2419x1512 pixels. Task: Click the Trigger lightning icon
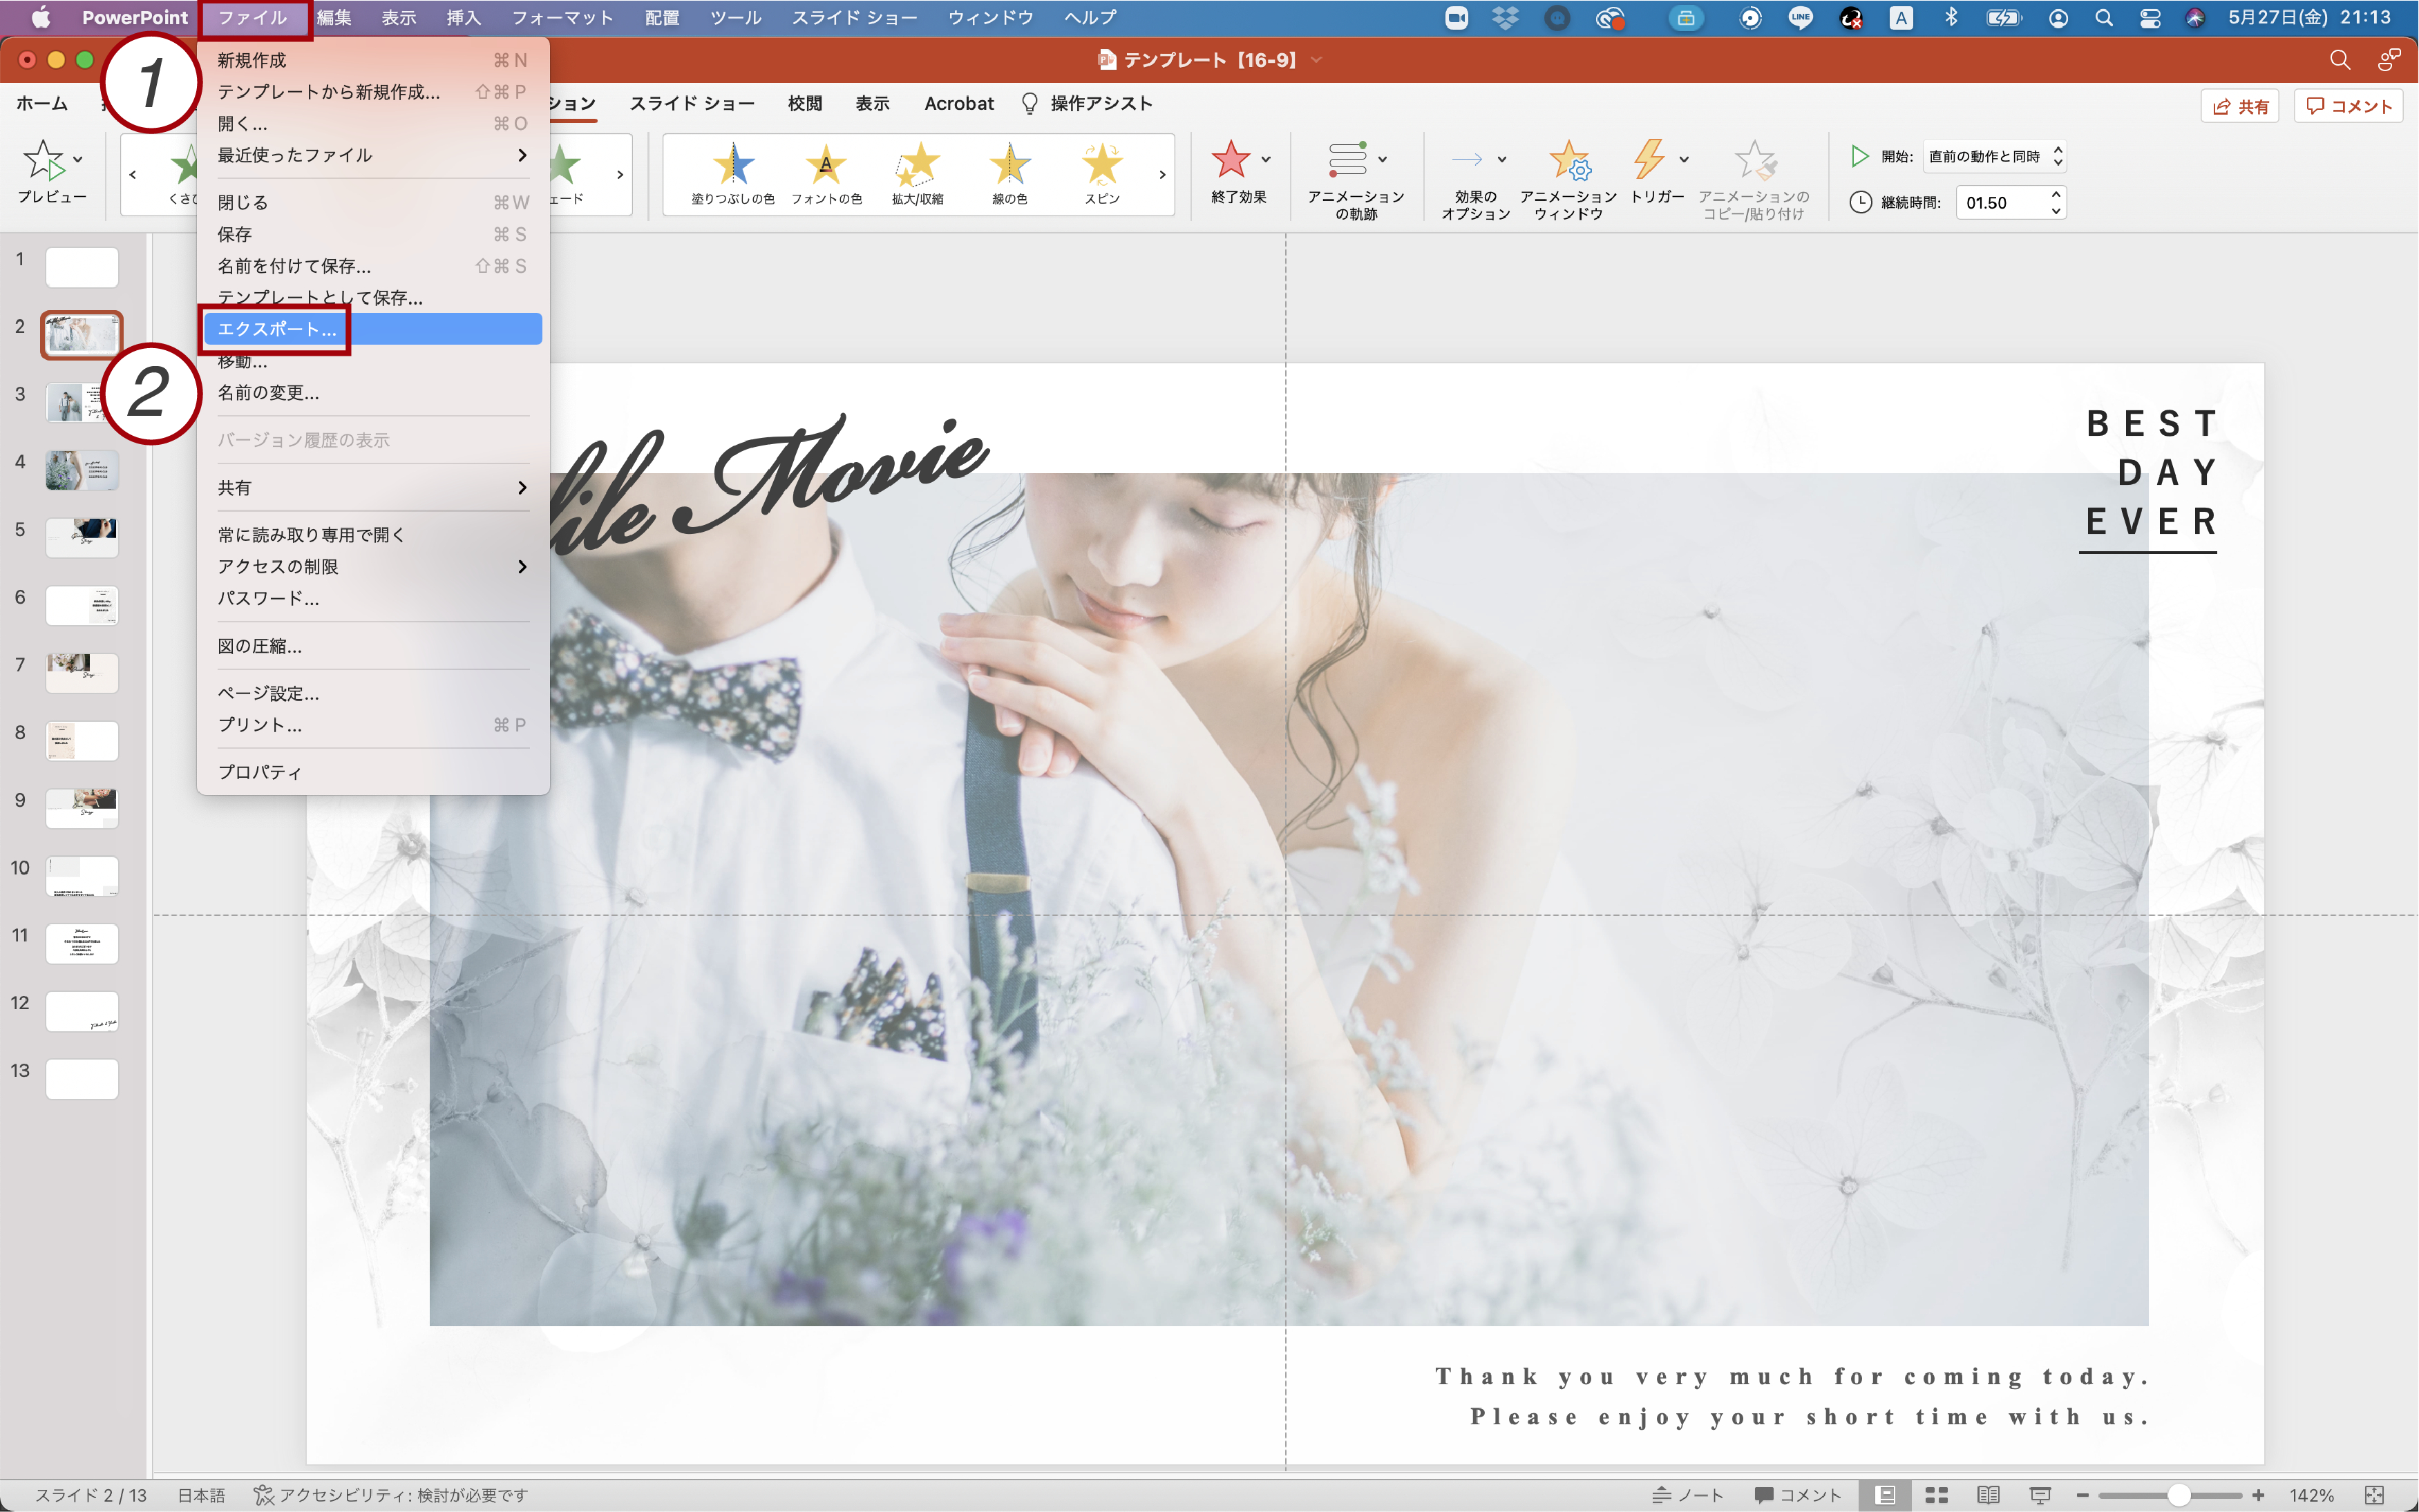pyautogui.click(x=1648, y=159)
